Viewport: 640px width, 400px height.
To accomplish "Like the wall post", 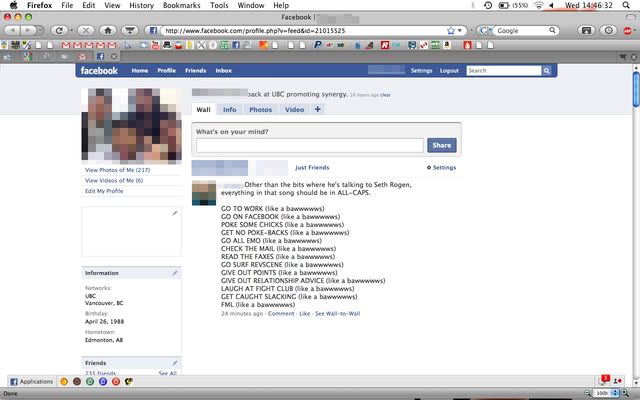I will 304,313.
